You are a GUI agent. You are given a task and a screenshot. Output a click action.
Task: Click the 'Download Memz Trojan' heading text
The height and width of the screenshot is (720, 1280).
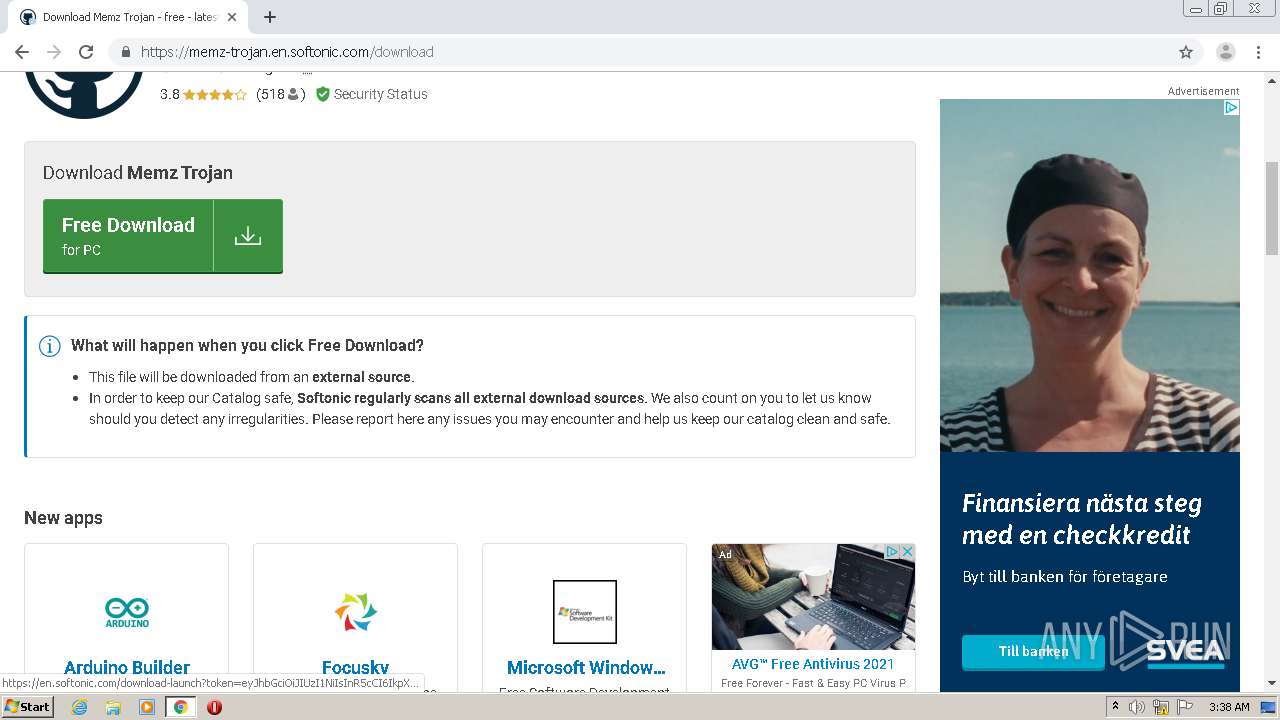138,173
